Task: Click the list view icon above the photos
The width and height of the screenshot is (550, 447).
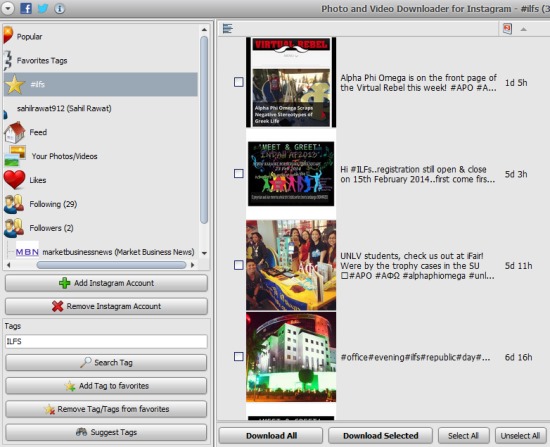Action: (228, 28)
